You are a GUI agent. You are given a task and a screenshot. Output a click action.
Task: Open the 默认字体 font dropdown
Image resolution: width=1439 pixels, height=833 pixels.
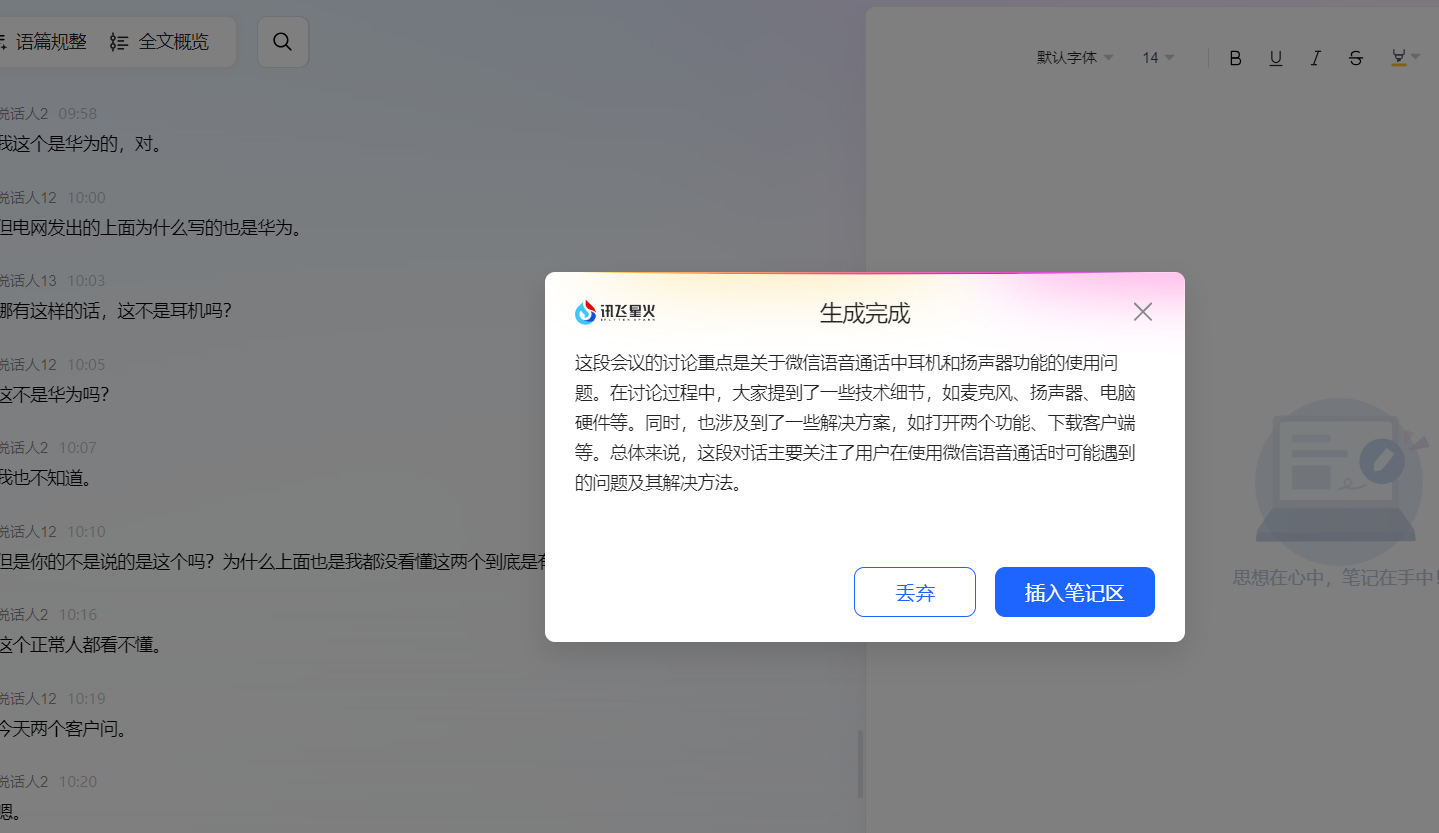[x=1075, y=58]
